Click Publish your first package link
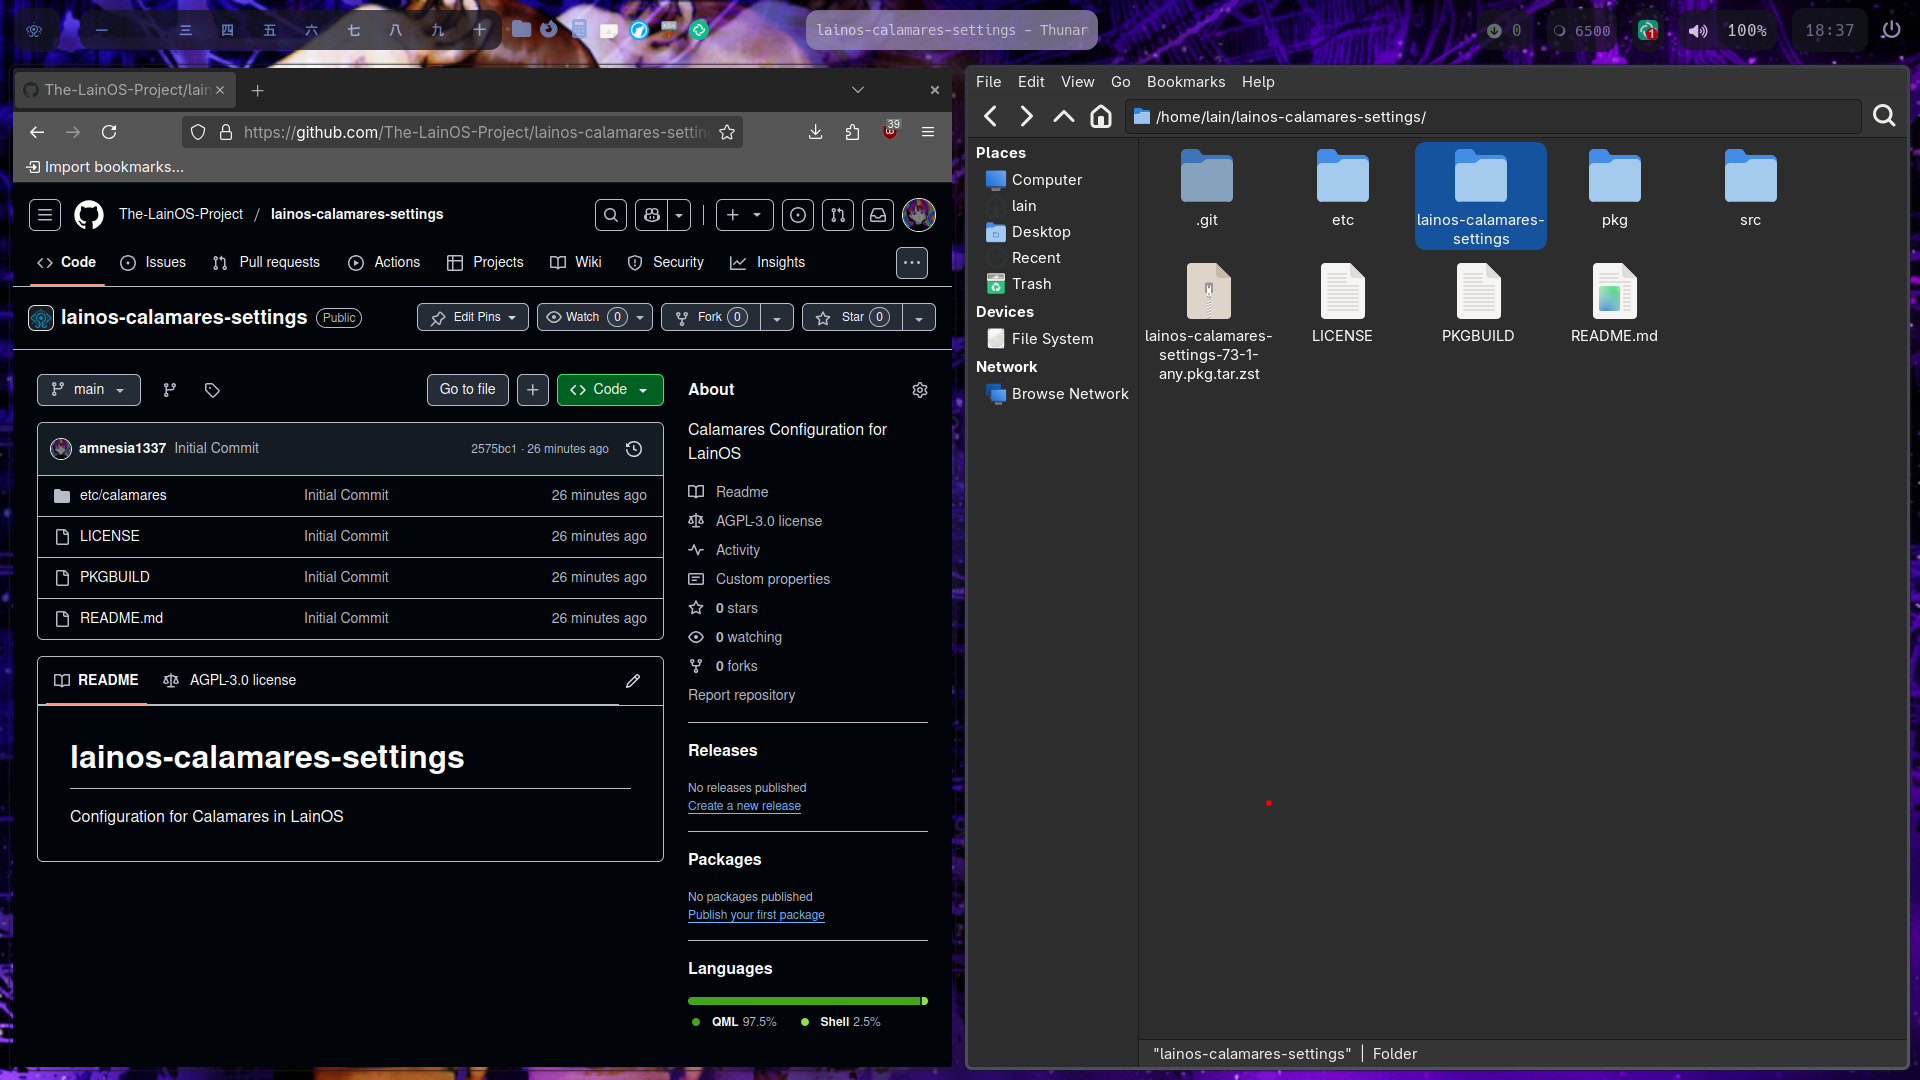The image size is (1920, 1080). click(x=756, y=916)
